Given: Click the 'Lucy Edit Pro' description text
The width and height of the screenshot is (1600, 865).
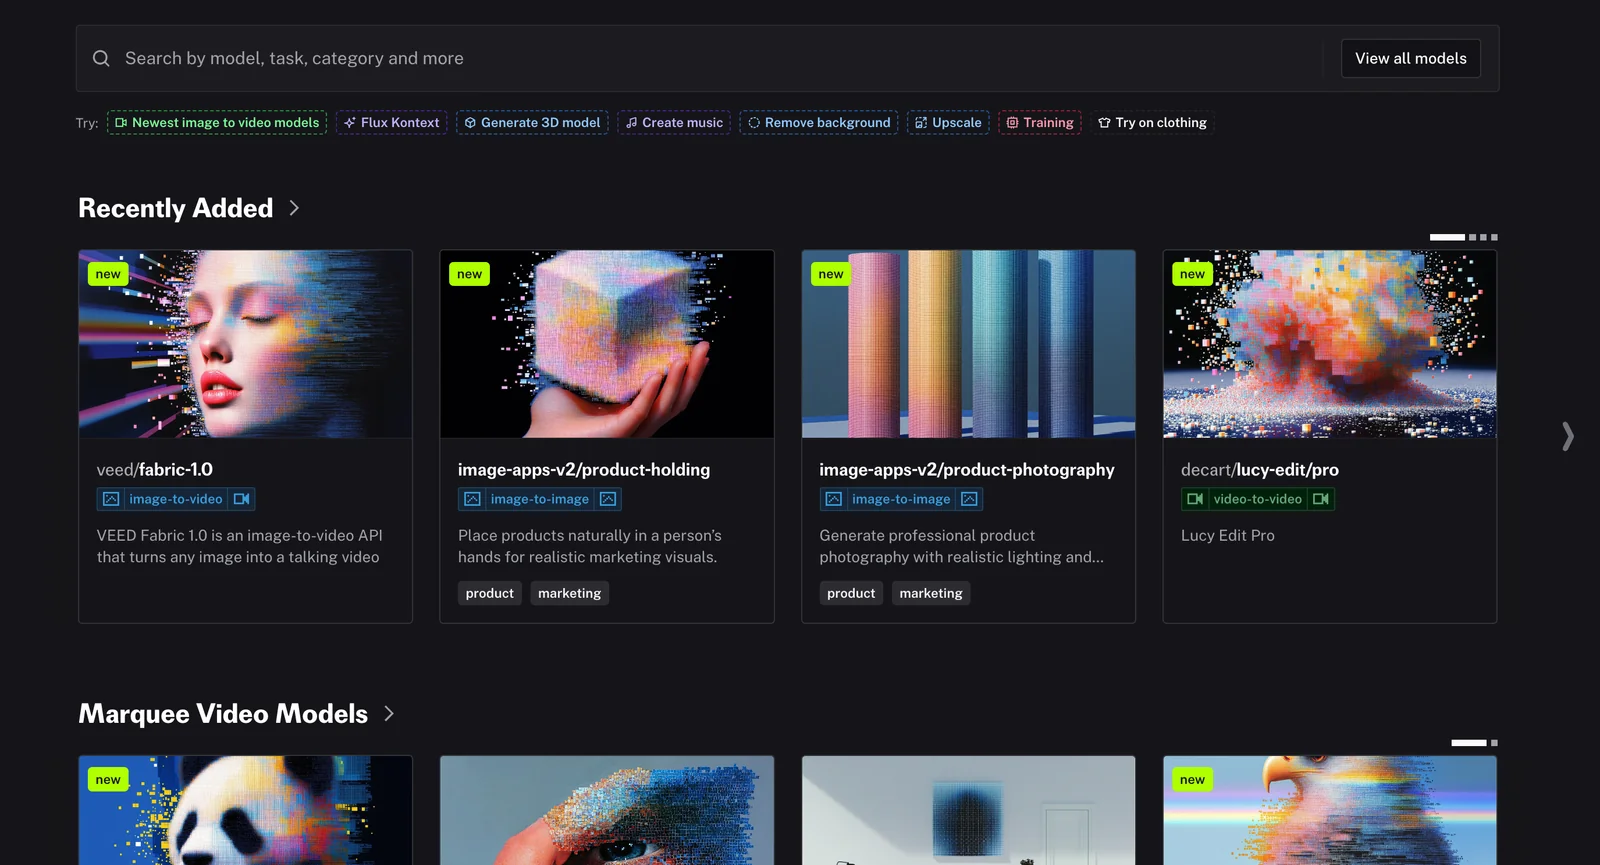Looking at the screenshot, I should click(1228, 536).
